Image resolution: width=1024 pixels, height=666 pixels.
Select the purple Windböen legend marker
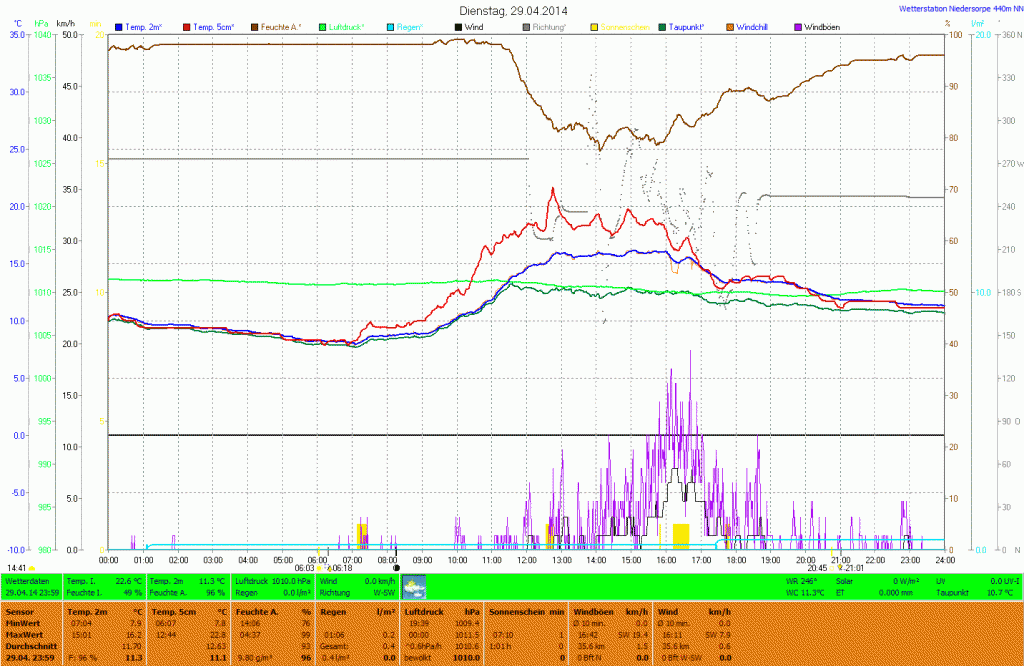coord(798,26)
